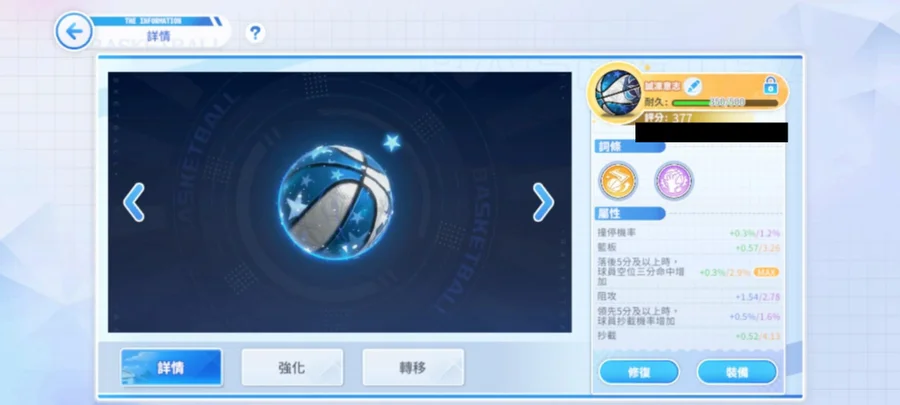Rename the ball with the pencil icon
Screen dimensions: 900x405
(x=693, y=87)
